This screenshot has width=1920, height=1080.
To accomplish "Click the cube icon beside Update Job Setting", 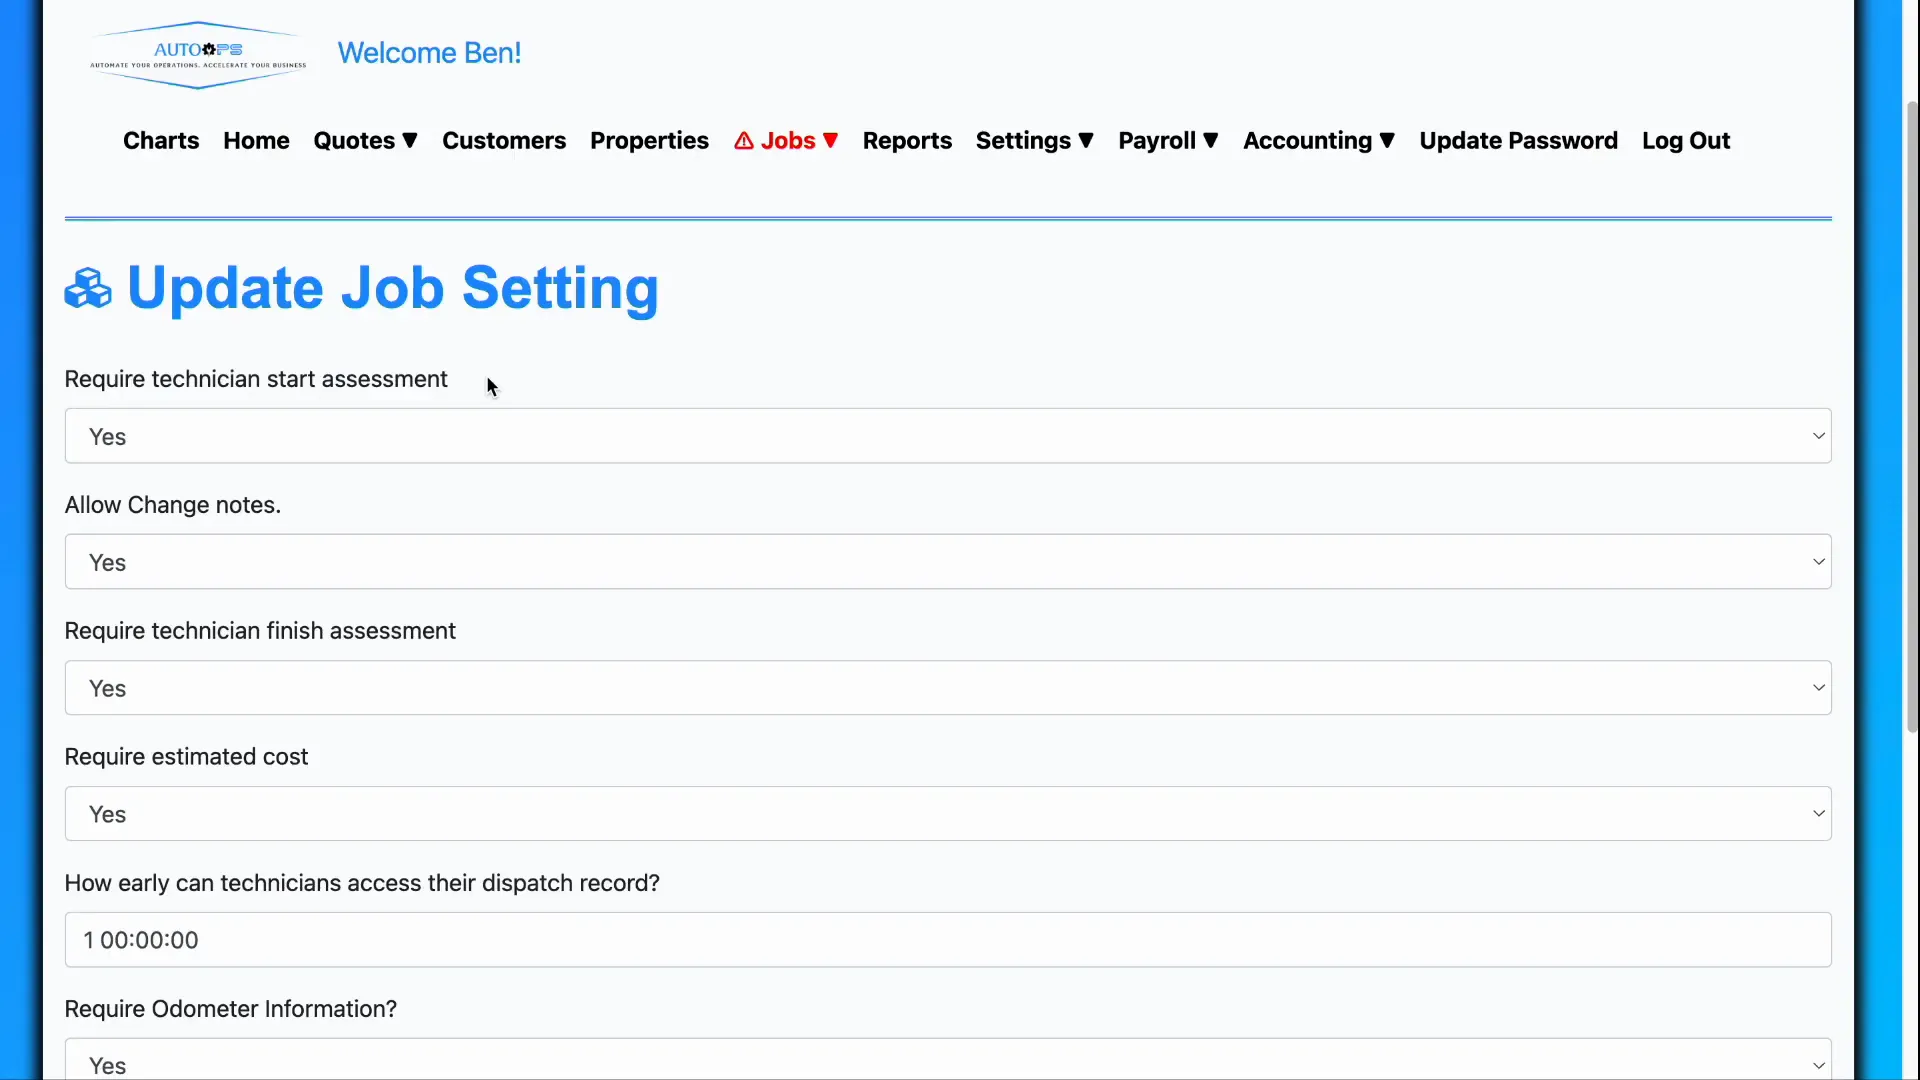I will tap(88, 288).
